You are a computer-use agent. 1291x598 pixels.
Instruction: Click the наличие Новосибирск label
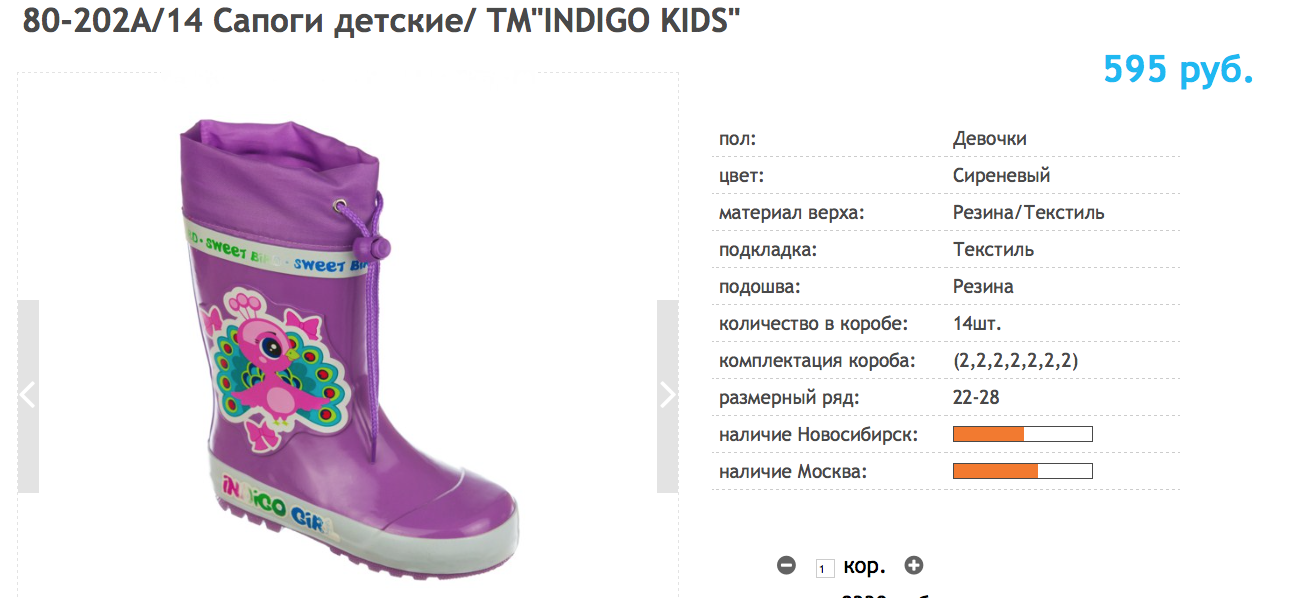pos(818,435)
